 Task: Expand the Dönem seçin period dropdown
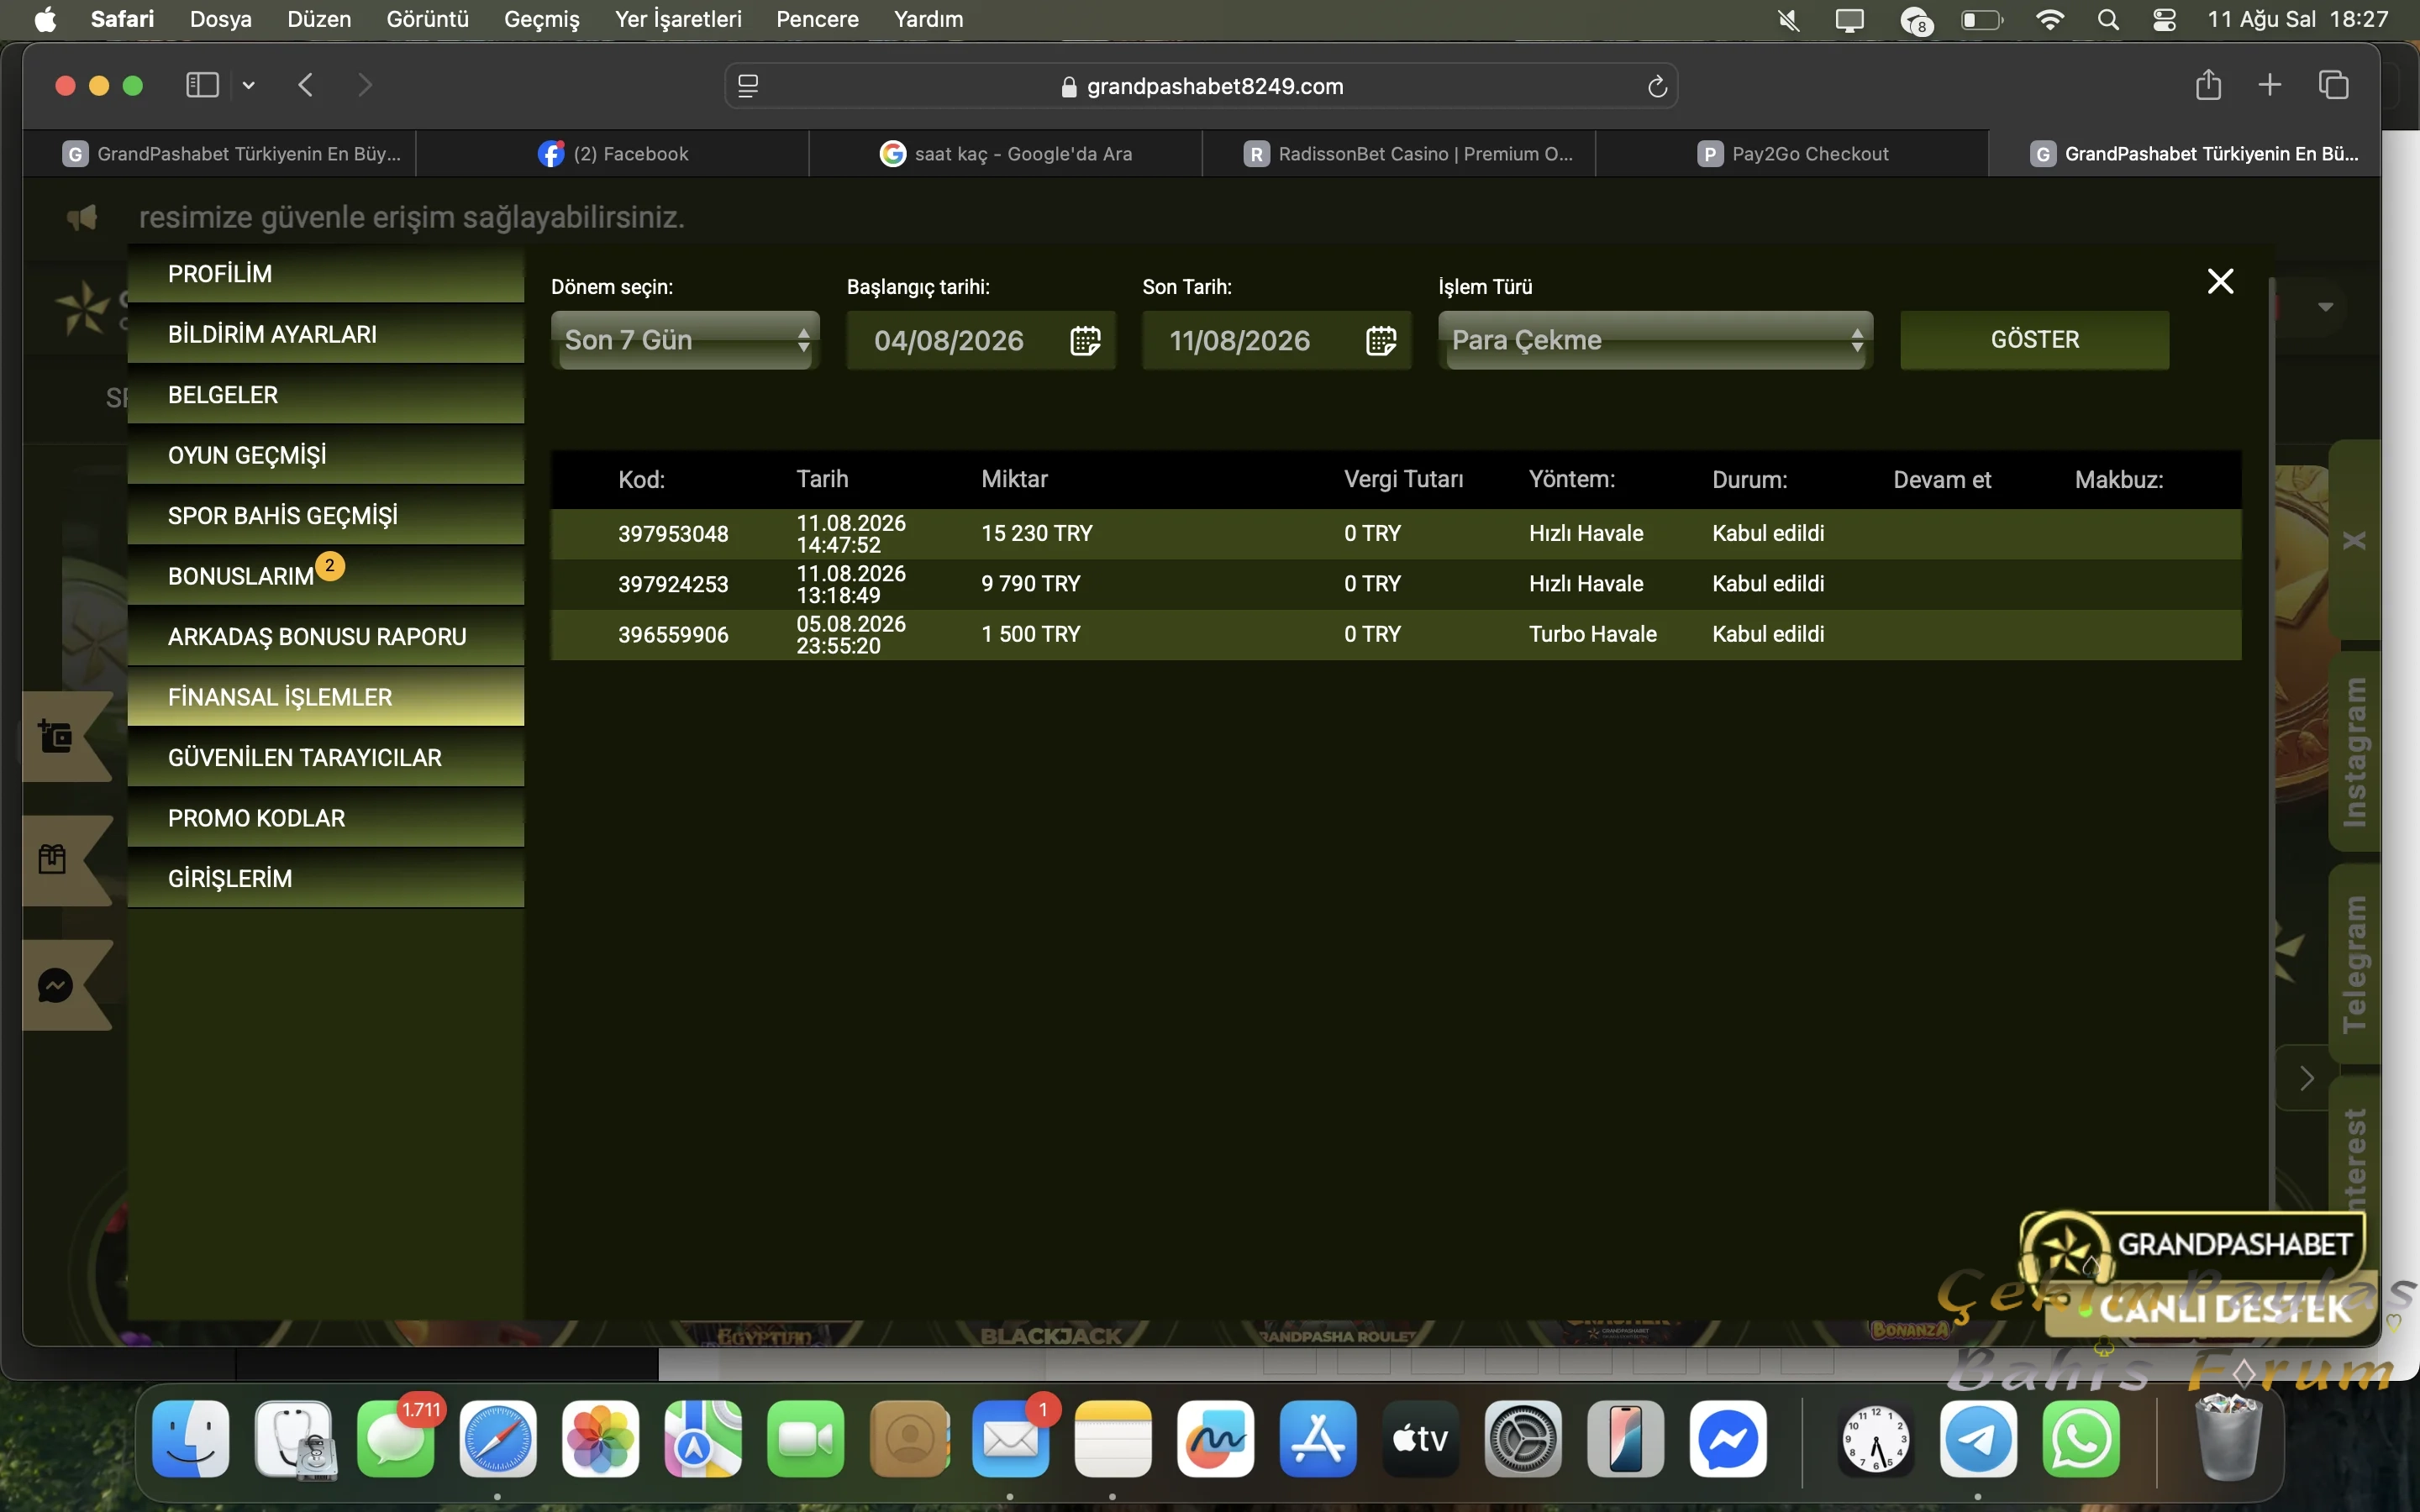pyautogui.click(x=686, y=340)
